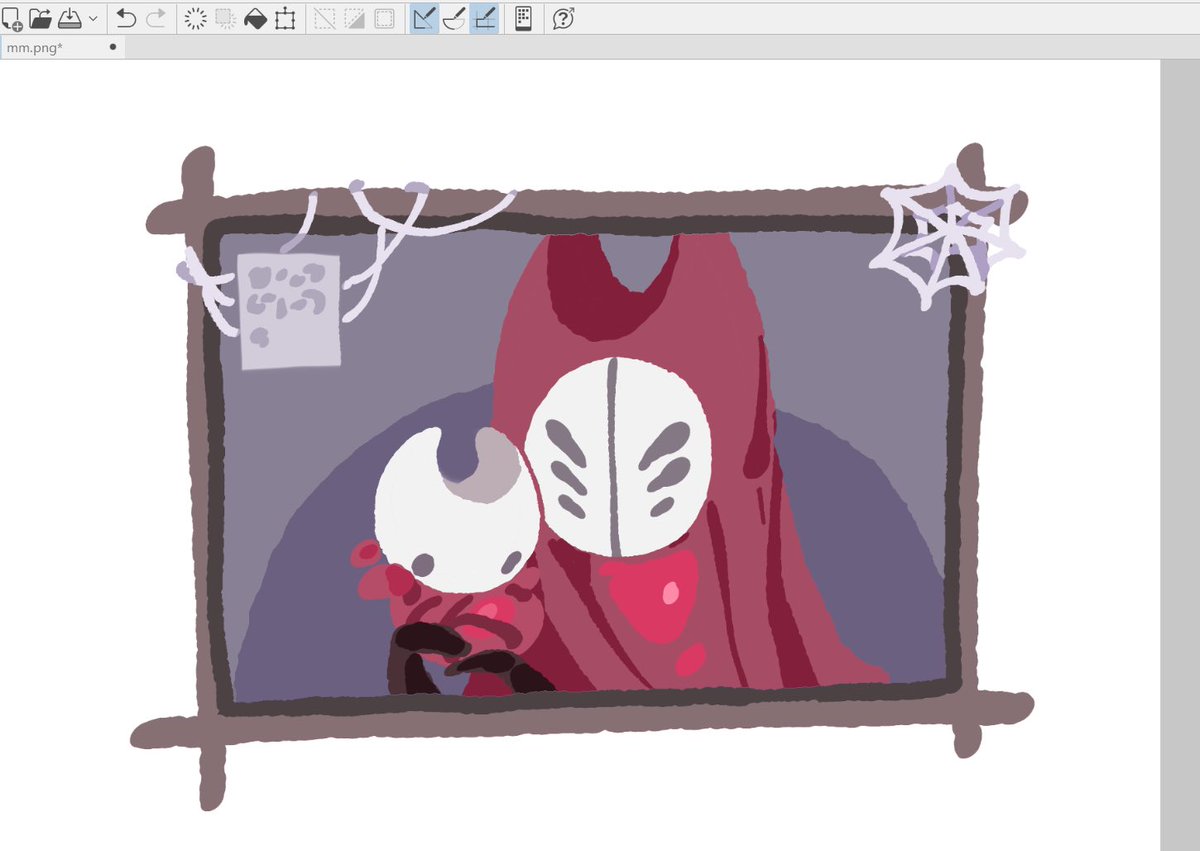The height and width of the screenshot is (851, 1200).
Task: Close the mm.png tab via its dot
Action: (x=113, y=46)
